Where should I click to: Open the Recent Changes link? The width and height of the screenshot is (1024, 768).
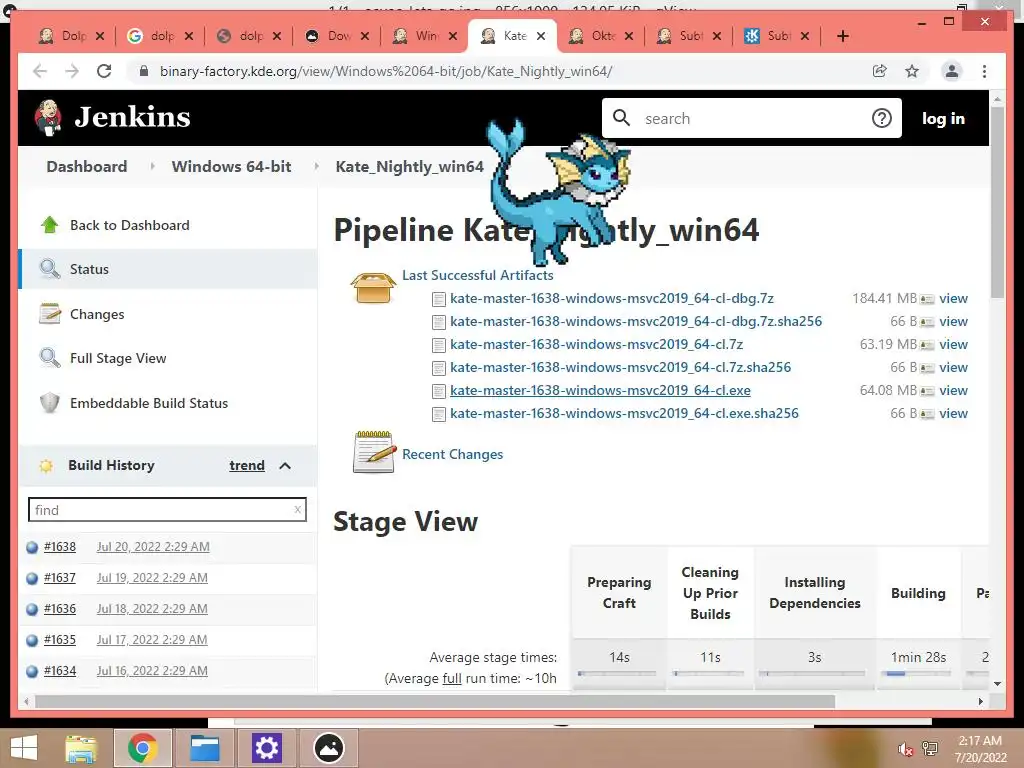click(x=453, y=454)
